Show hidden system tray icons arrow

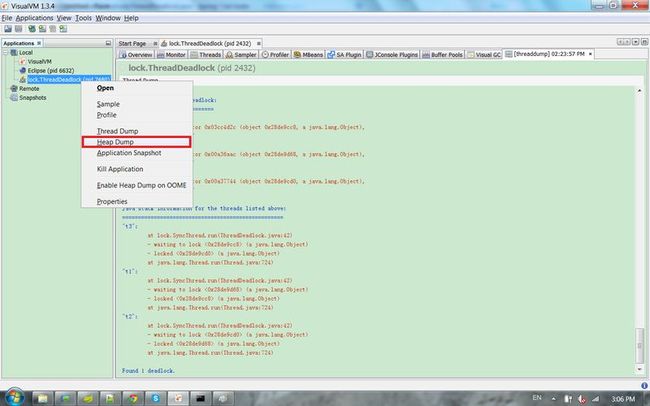553,399
